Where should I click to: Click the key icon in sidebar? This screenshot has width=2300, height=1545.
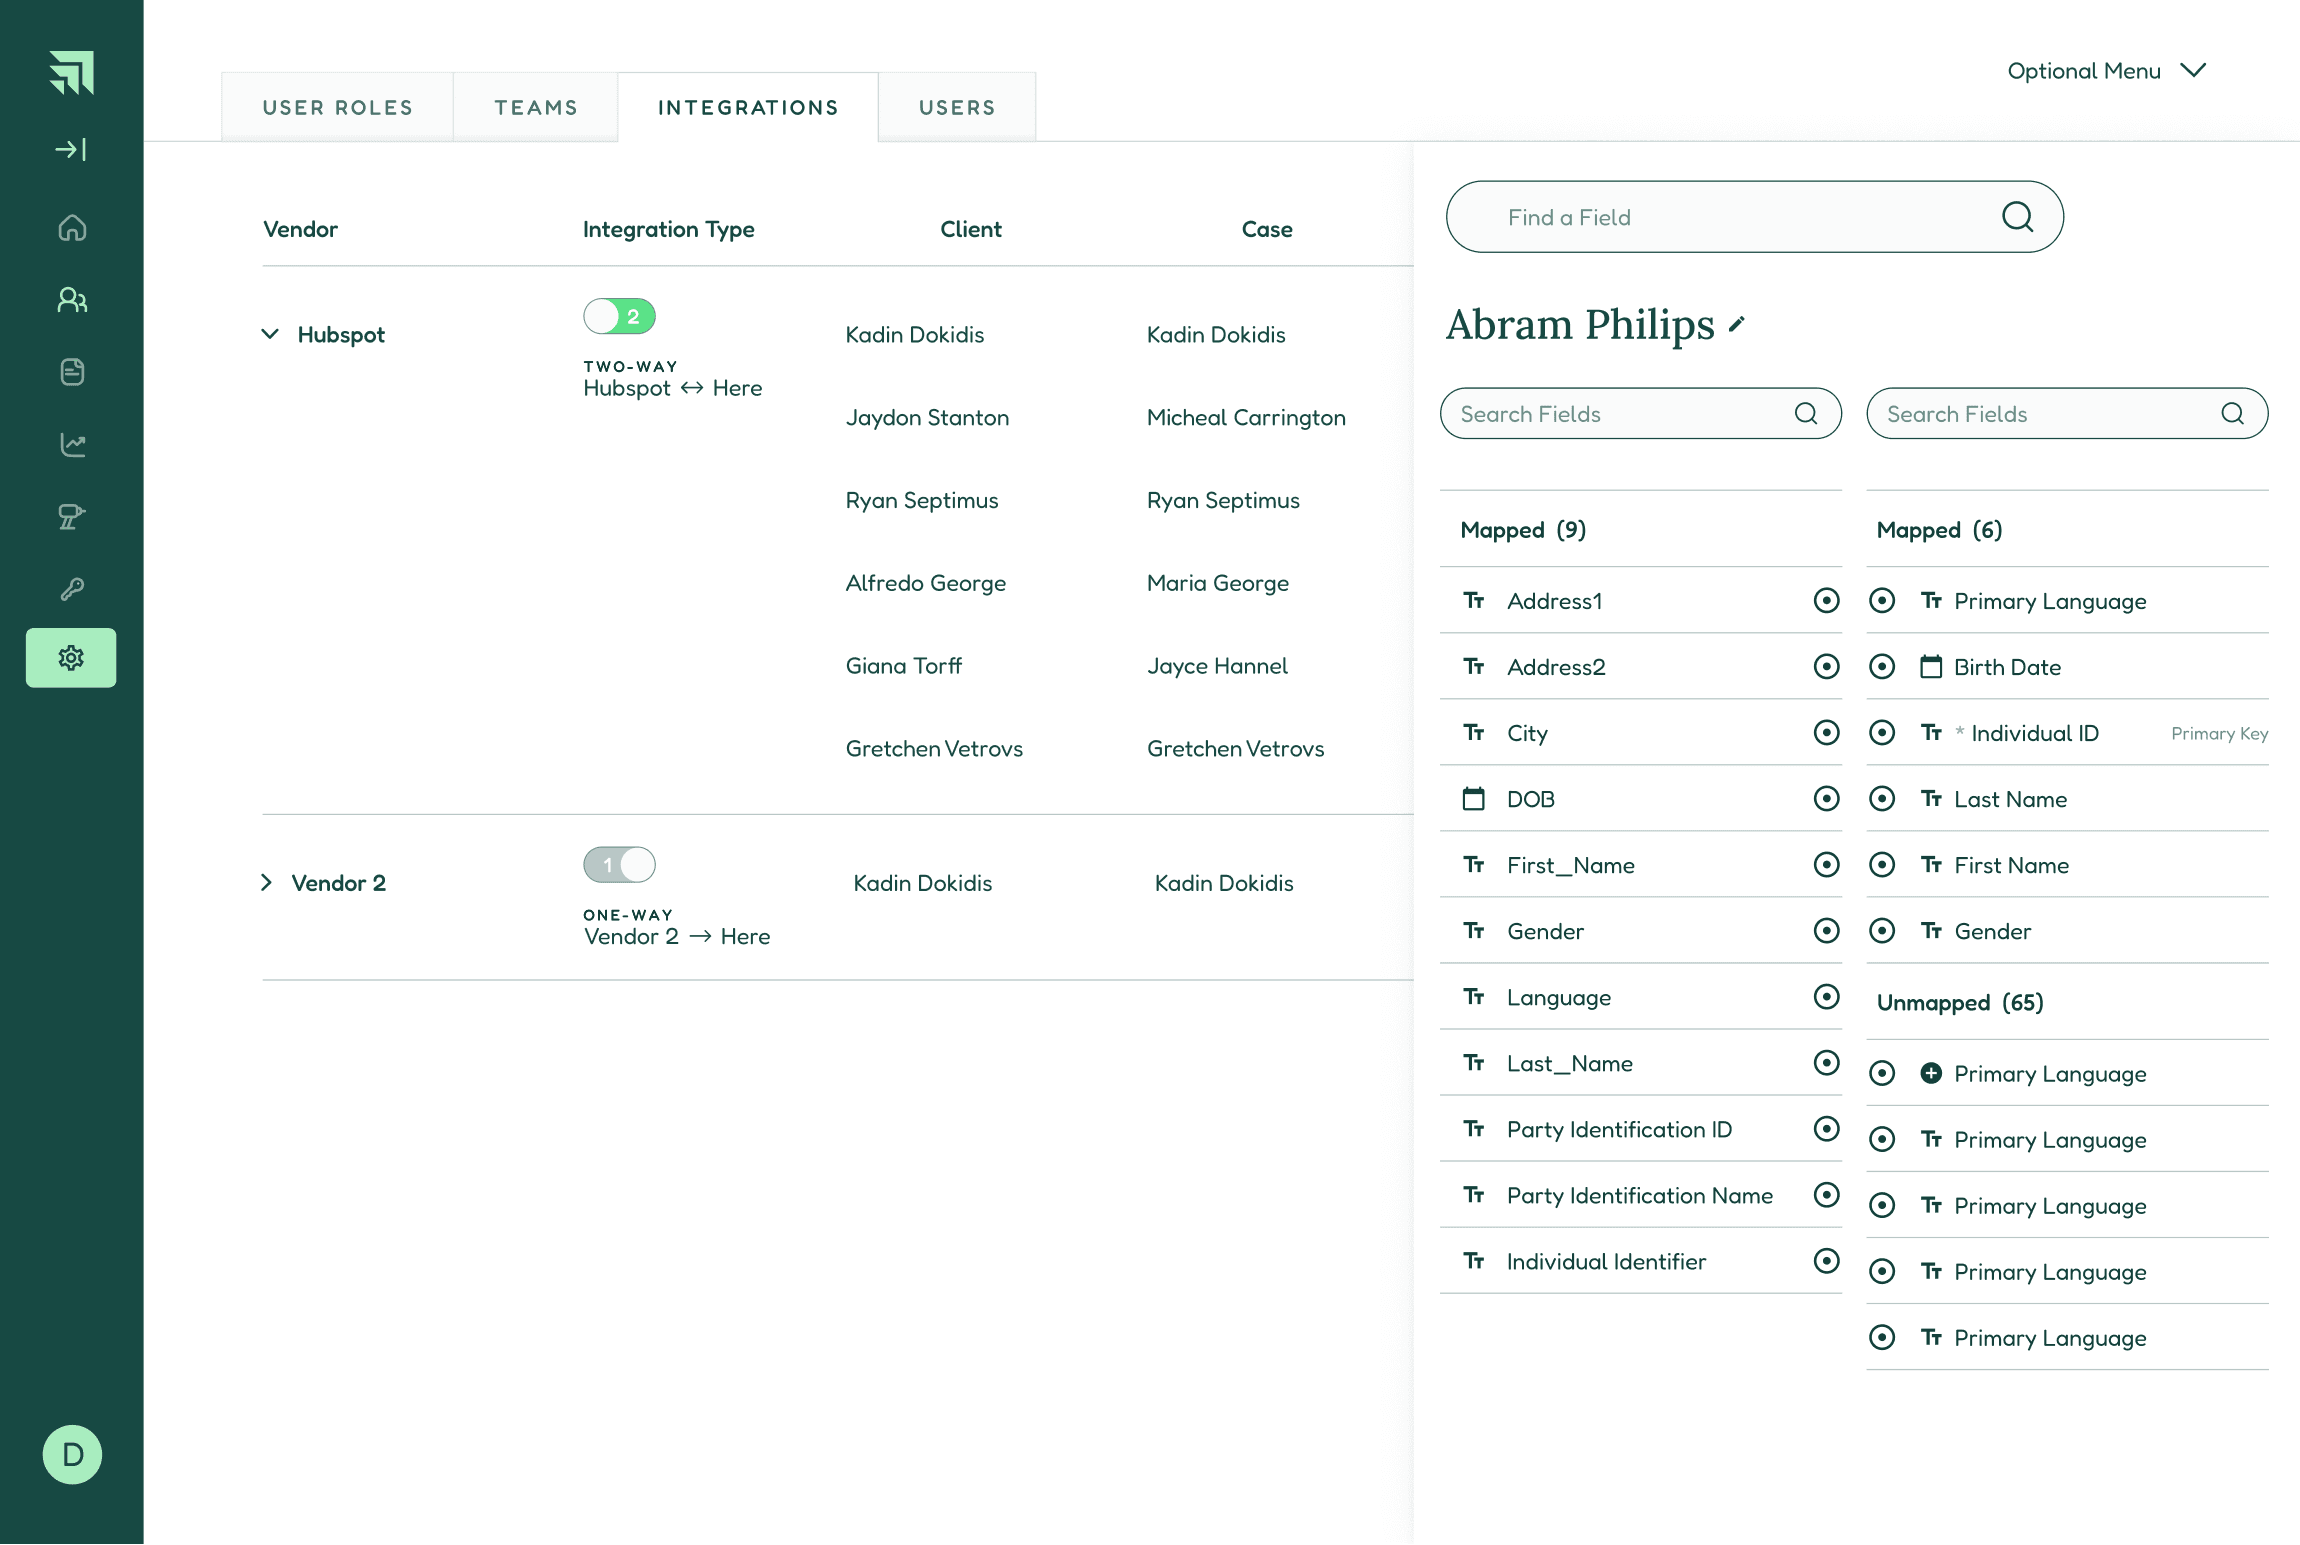[72, 589]
